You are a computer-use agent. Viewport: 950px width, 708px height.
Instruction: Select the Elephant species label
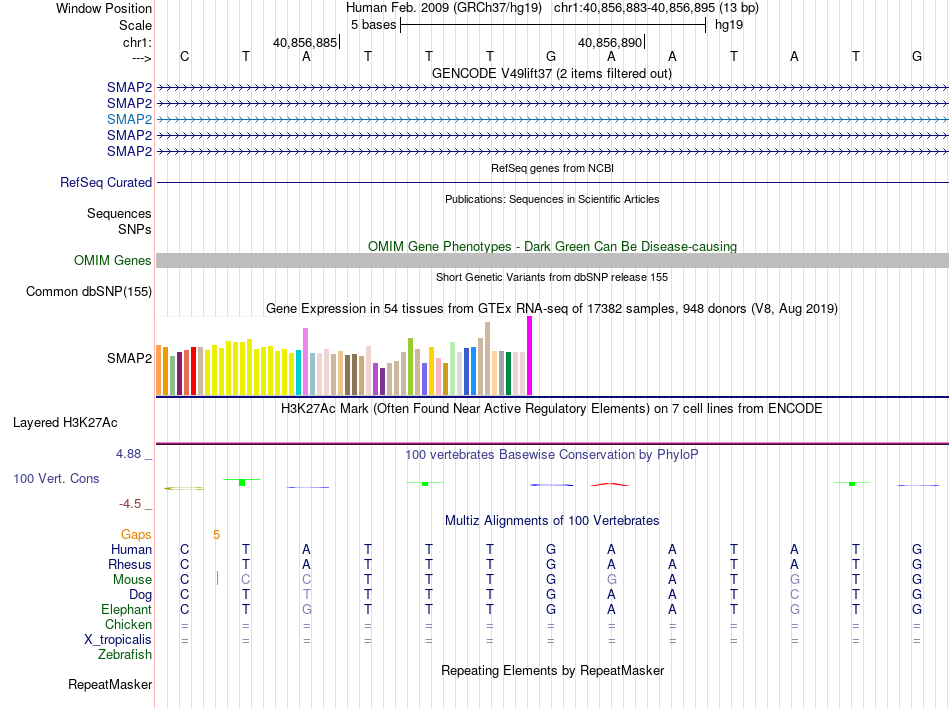click(x=126, y=609)
